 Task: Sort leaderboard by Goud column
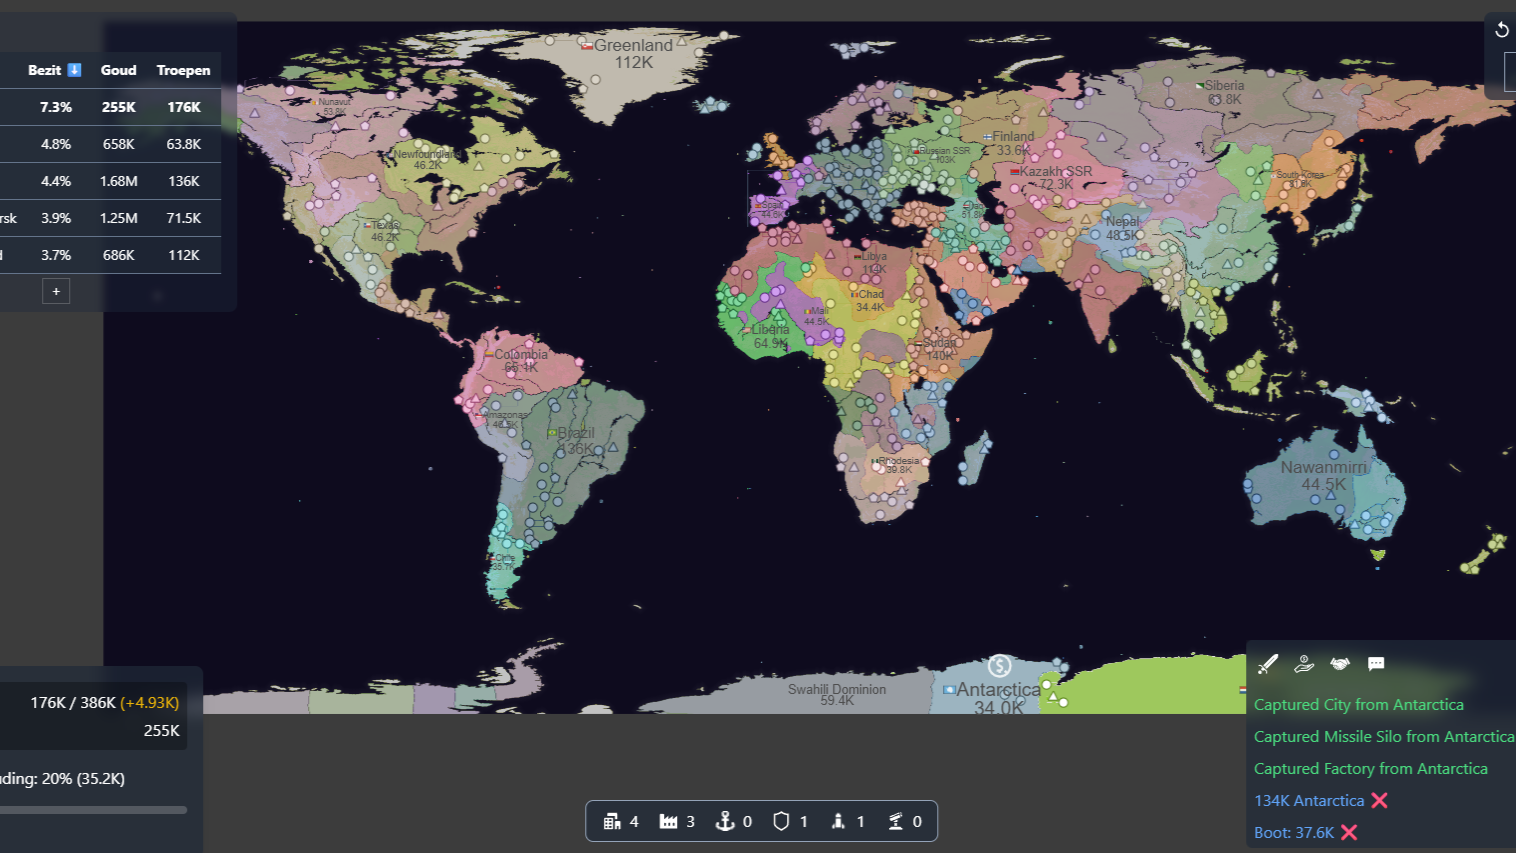(x=118, y=70)
